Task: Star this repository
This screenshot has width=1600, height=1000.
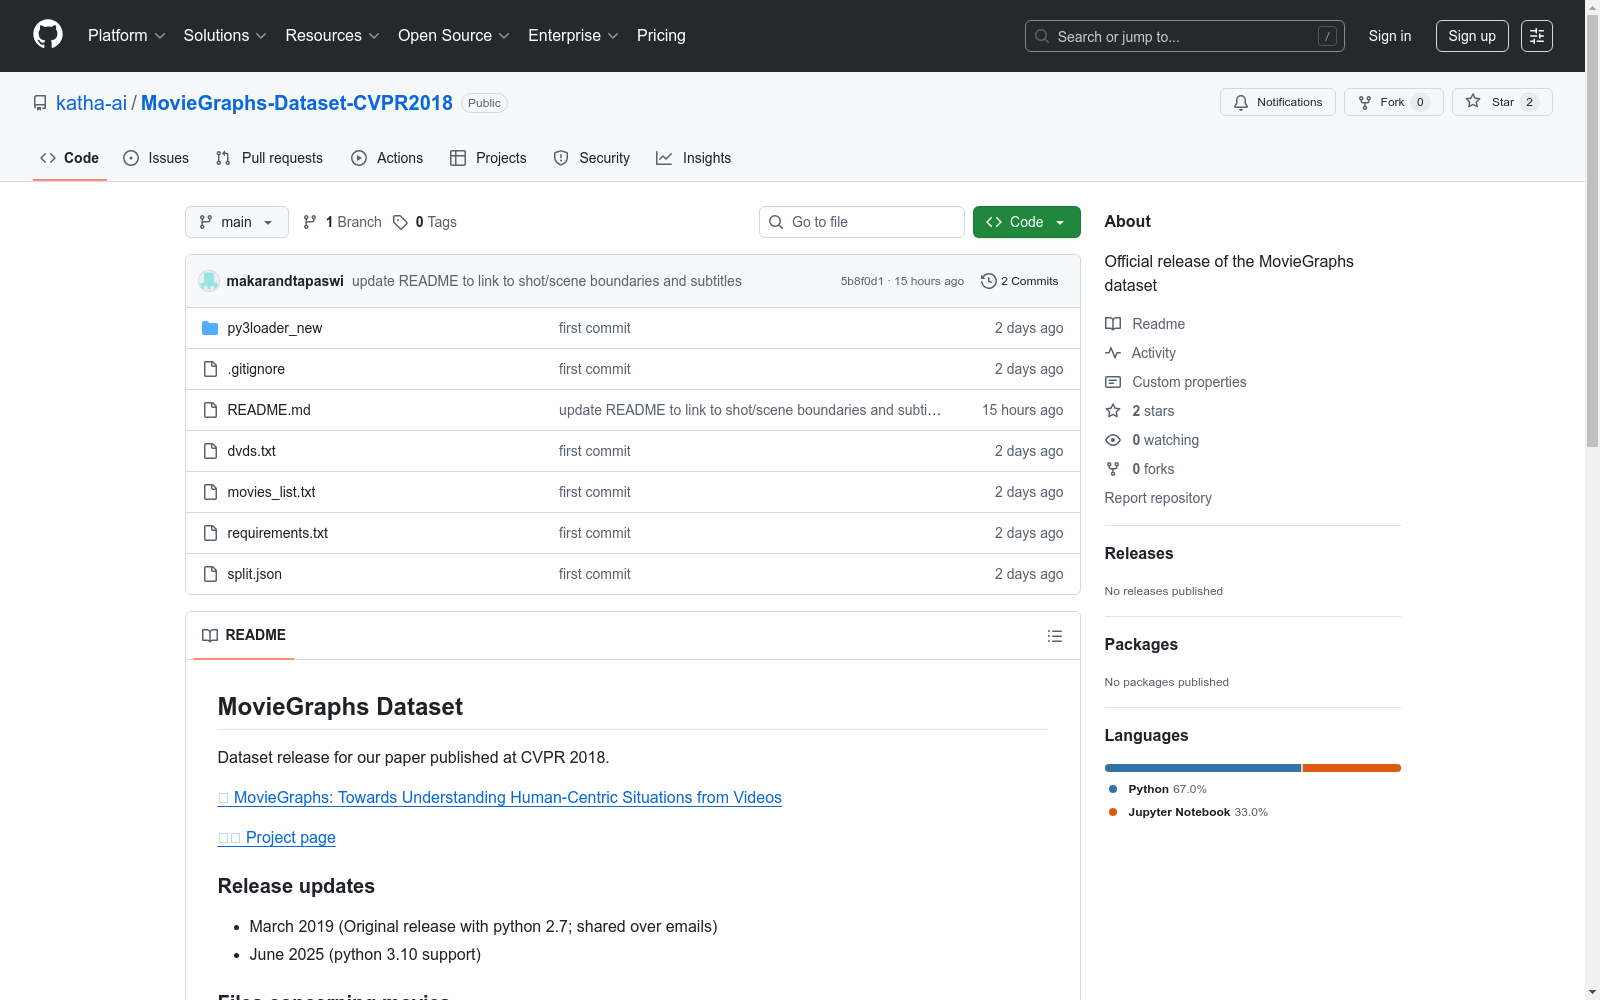Action: pos(1502,102)
